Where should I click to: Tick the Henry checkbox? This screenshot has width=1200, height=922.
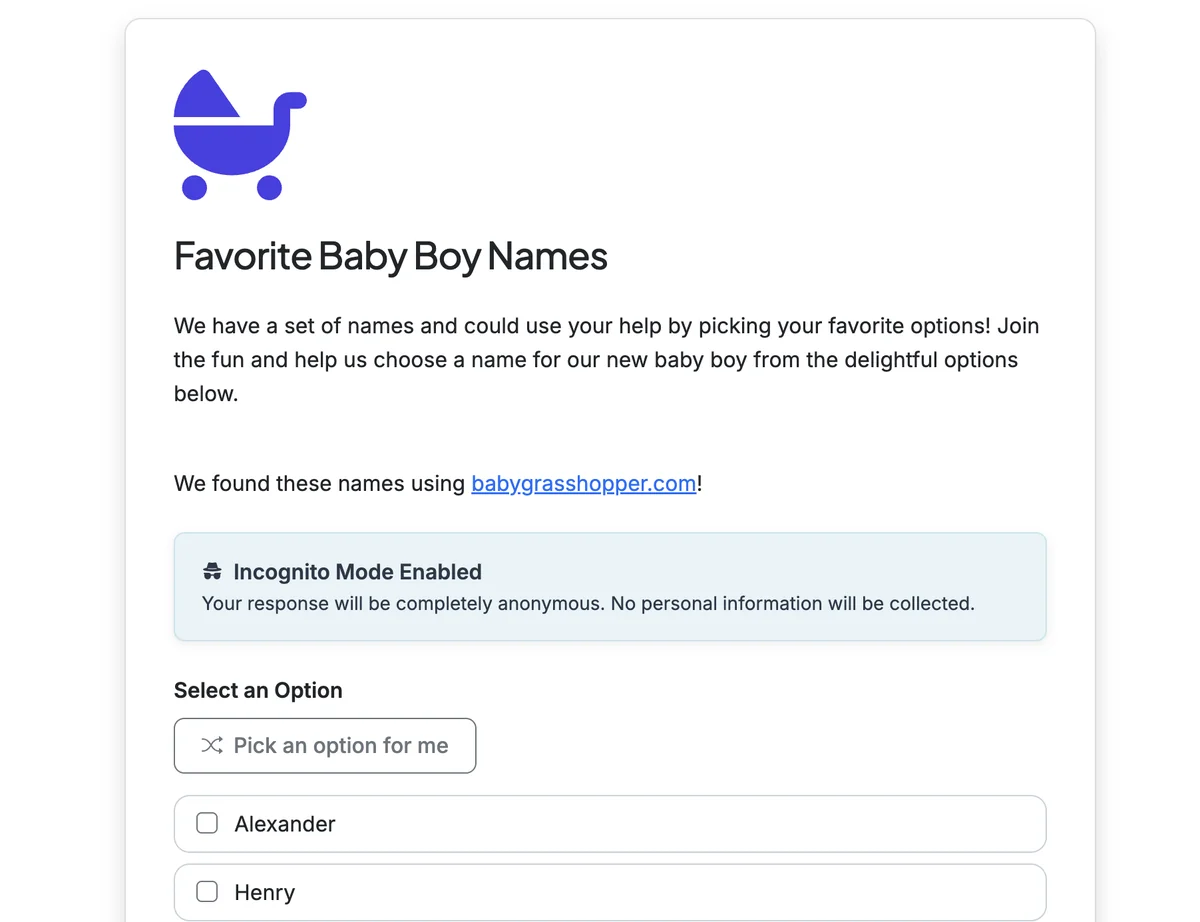pos(207,892)
